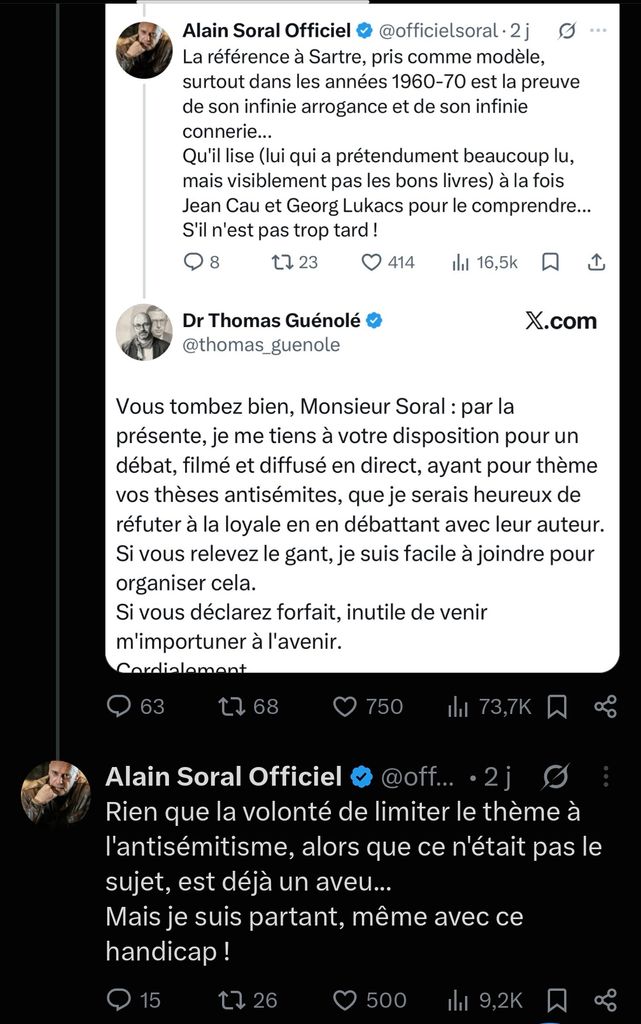The width and height of the screenshot is (641, 1024).
Task: Open horizontal three-dot menu on top embedded tweet
Action: [x=598, y=30]
